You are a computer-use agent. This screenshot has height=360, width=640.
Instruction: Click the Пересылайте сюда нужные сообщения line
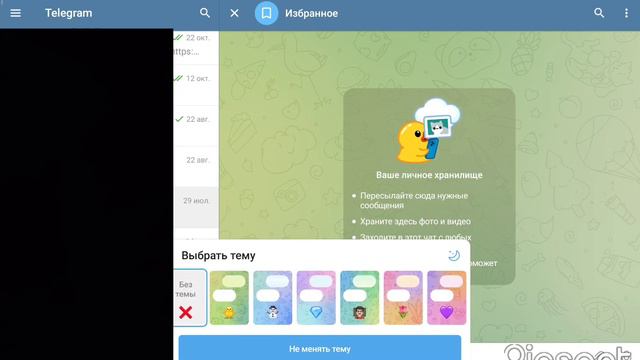coord(414,200)
